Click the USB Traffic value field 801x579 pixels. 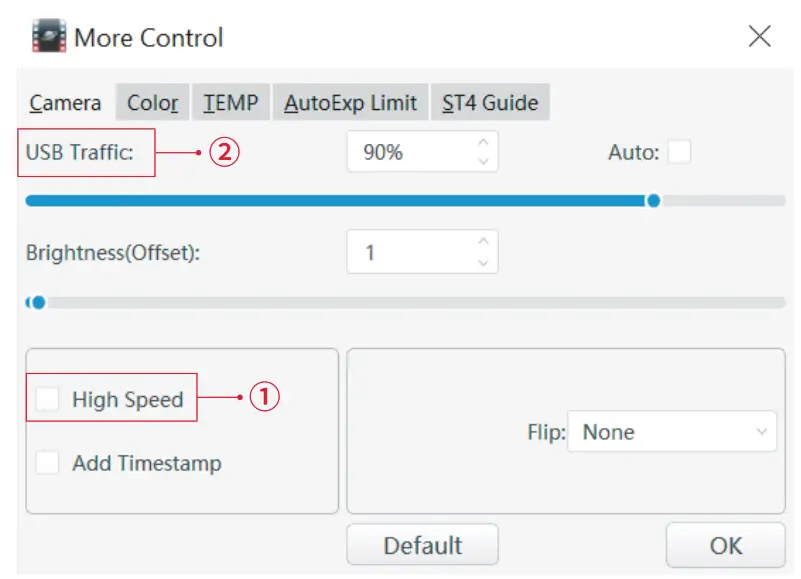[410, 152]
